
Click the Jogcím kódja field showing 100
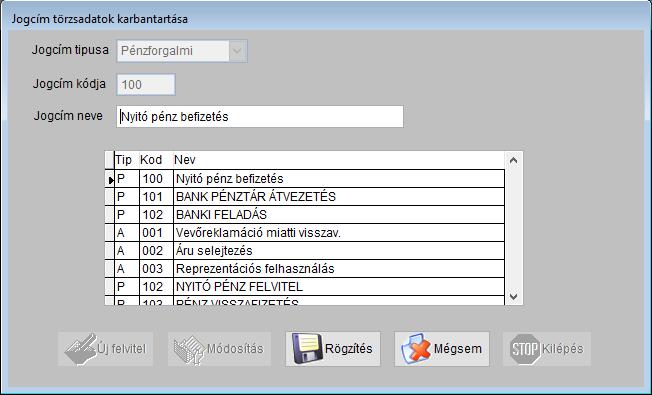tap(146, 85)
